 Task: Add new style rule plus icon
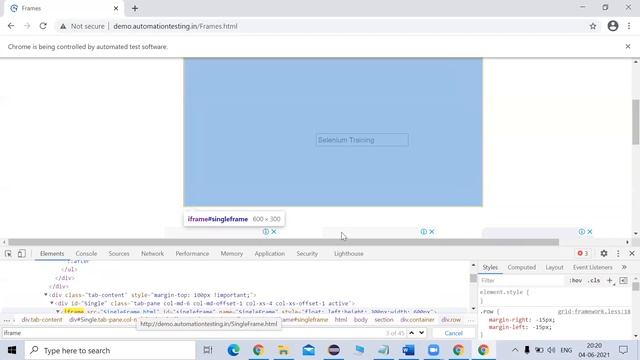click(x=610, y=280)
